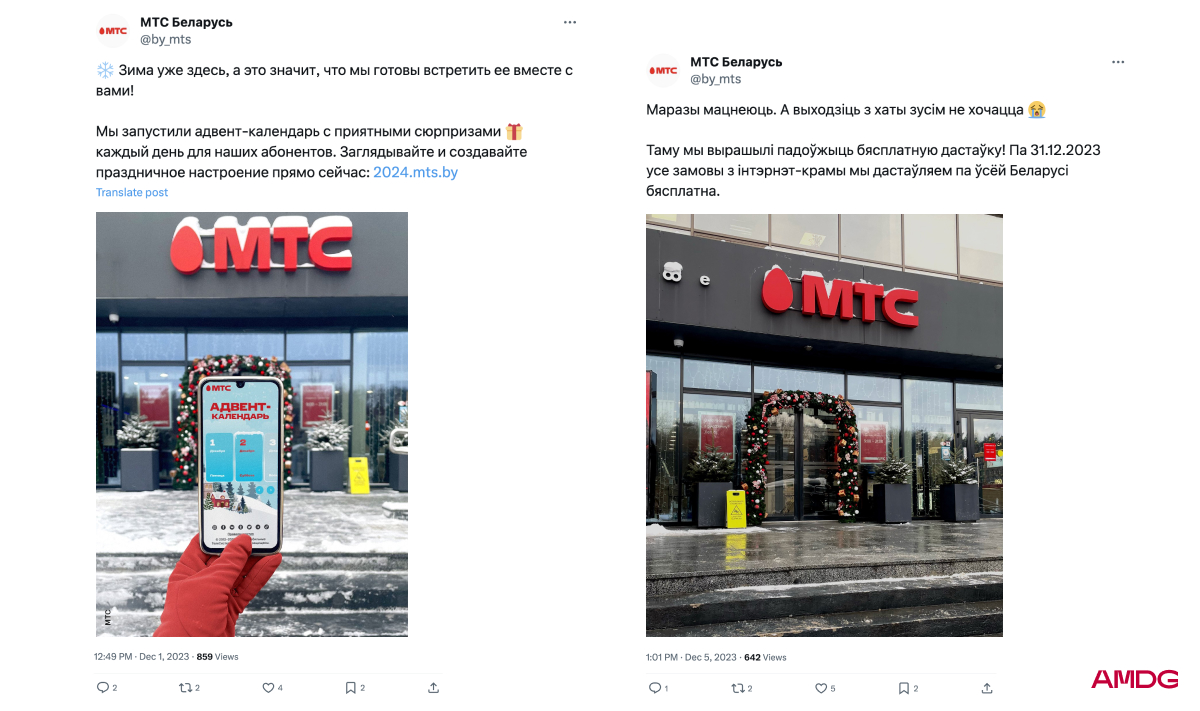This screenshot has width=1200, height=711.
Task: Click @by_mts handle on left post
Action: (x=165, y=39)
